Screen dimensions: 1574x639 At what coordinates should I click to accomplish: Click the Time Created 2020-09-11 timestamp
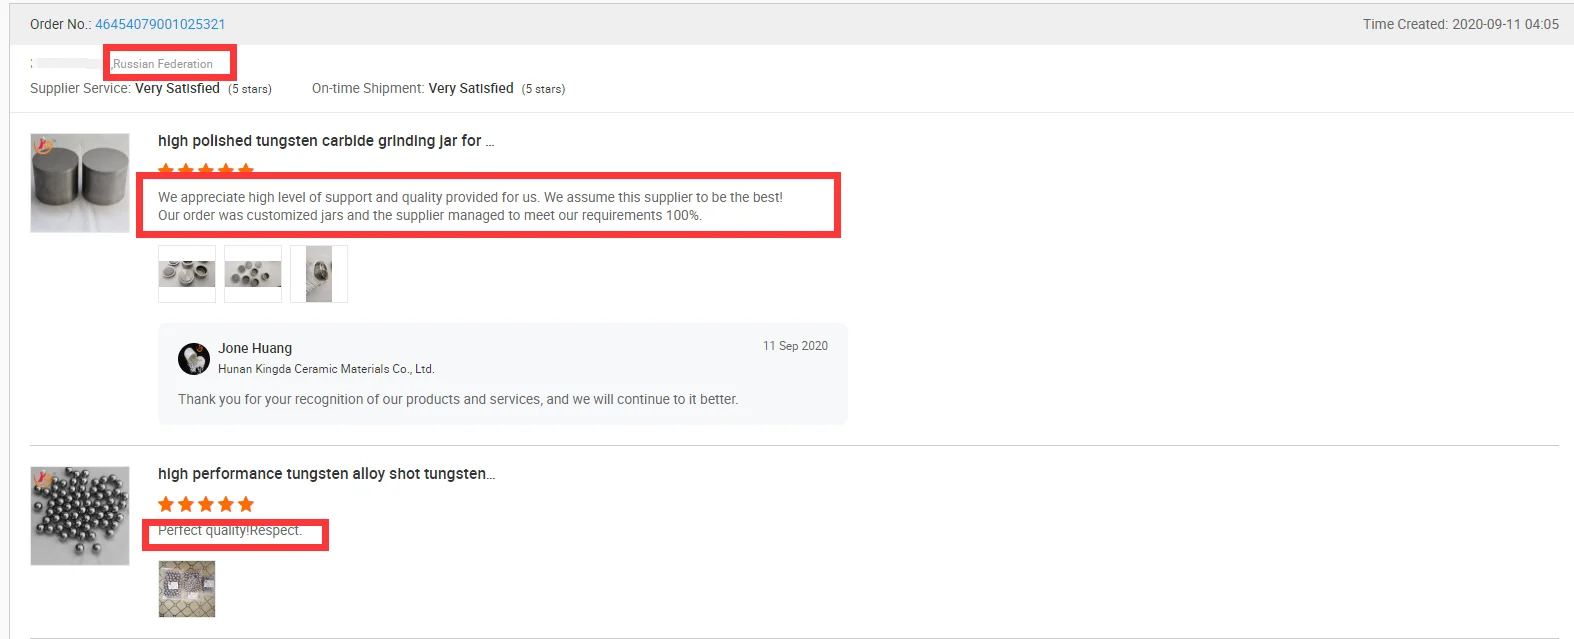(1460, 24)
